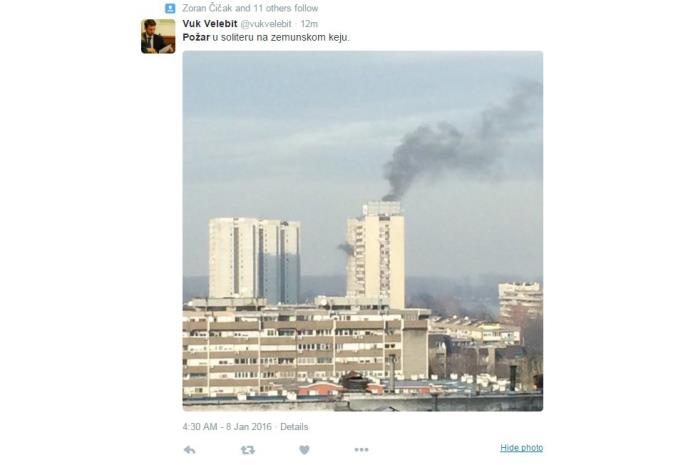Click the twin high-rise towers in the photo
This screenshot has width=688, height=465.
coord(254,259)
